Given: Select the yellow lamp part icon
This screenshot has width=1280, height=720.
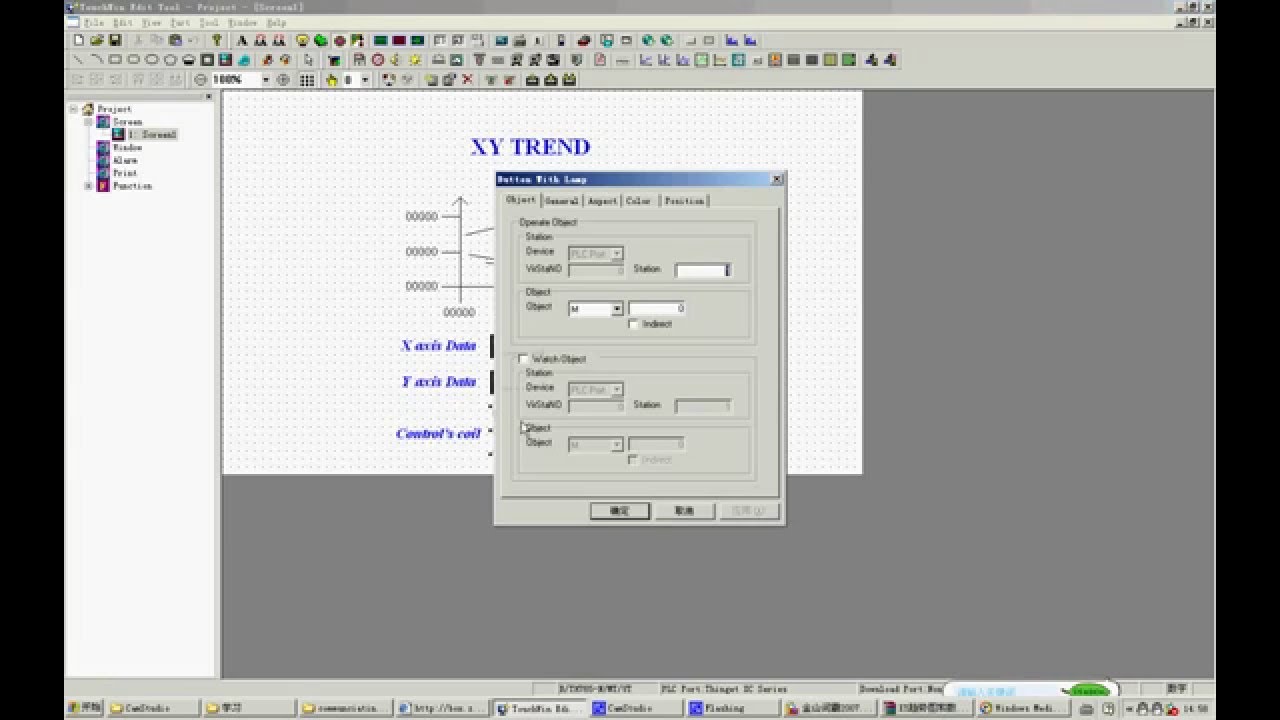Looking at the screenshot, I should pos(302,41).
